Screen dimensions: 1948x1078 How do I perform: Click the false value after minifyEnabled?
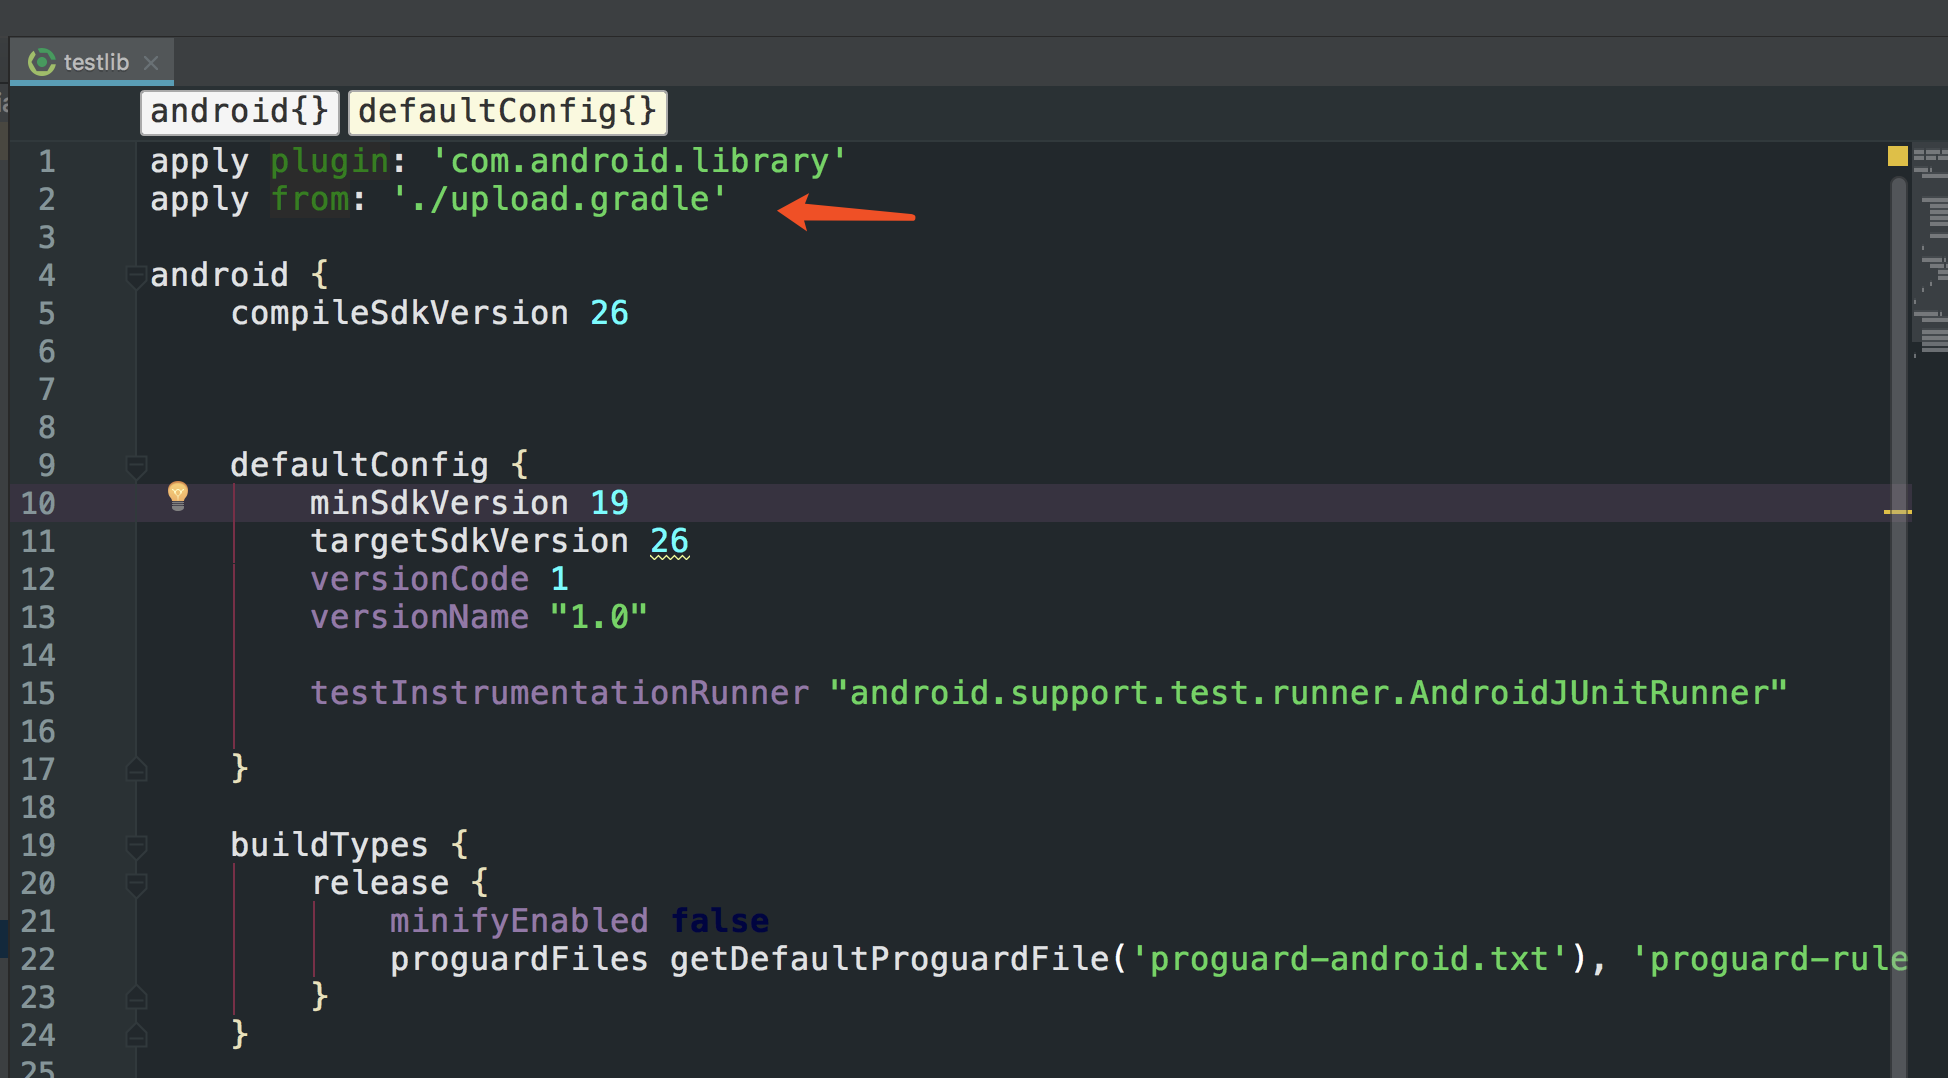pyautogui.click(x=719, y=921)
